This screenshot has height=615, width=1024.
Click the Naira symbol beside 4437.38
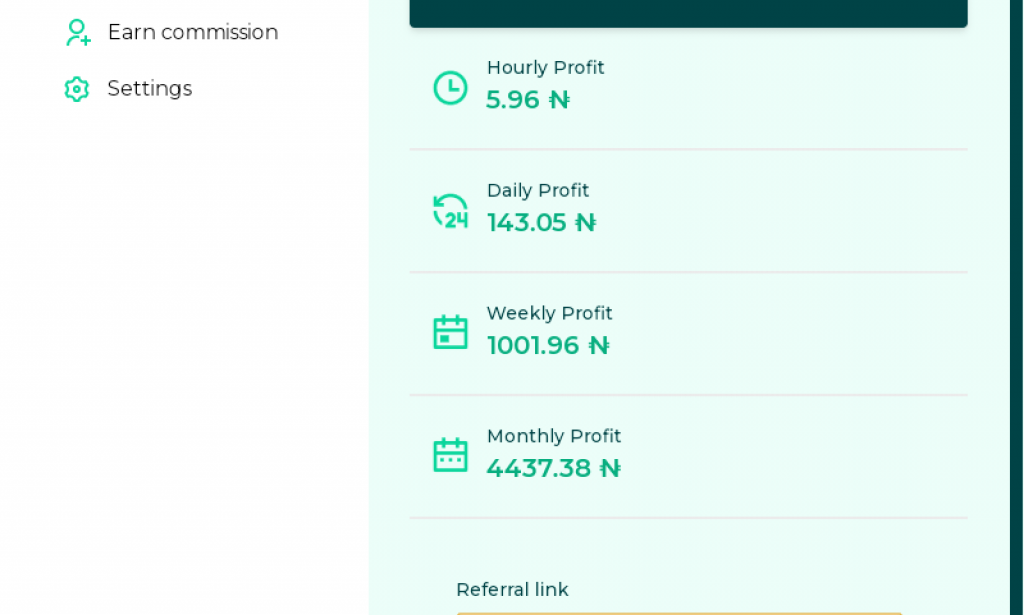[610, 468]
